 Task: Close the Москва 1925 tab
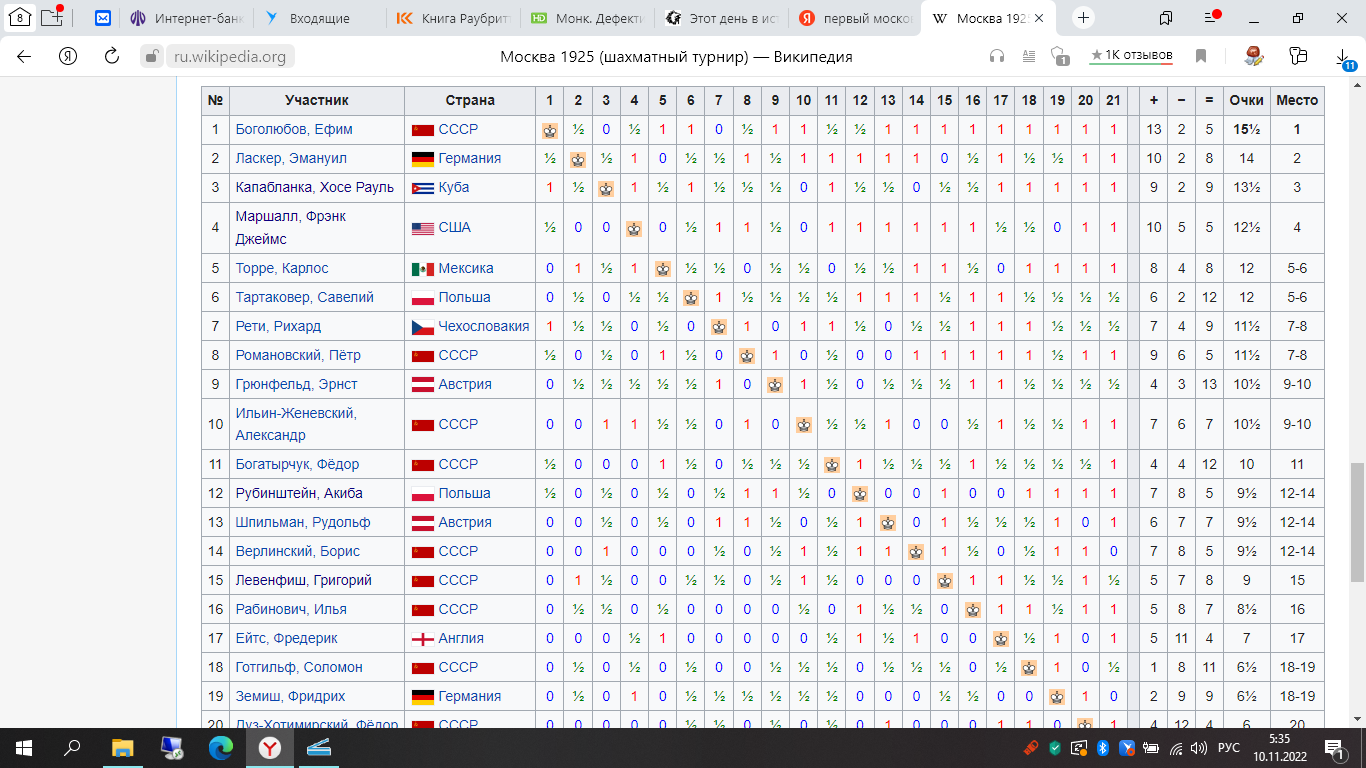click(x=1040, y=18)
